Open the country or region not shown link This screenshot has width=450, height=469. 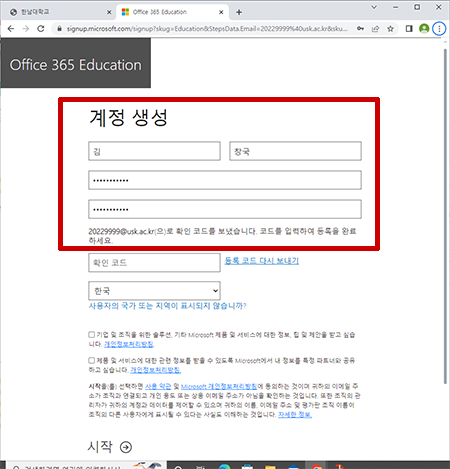coord(167,306)
